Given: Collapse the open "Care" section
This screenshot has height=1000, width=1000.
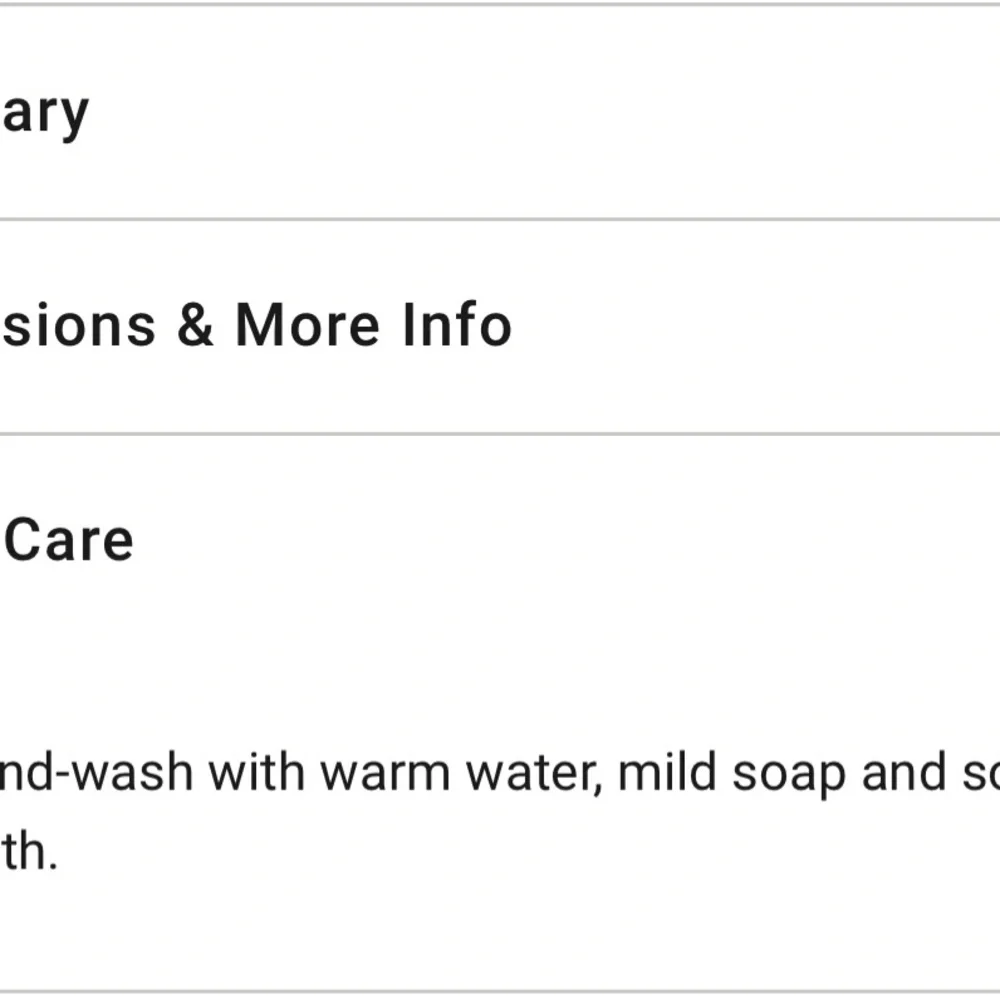Looking at the screenshot, I should [500, 541].
